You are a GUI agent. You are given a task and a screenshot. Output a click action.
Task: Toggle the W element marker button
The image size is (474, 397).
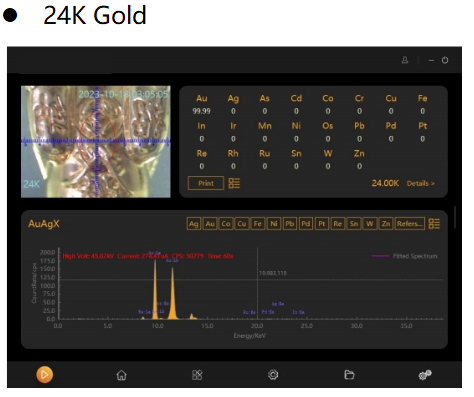[x=370, y=224]
